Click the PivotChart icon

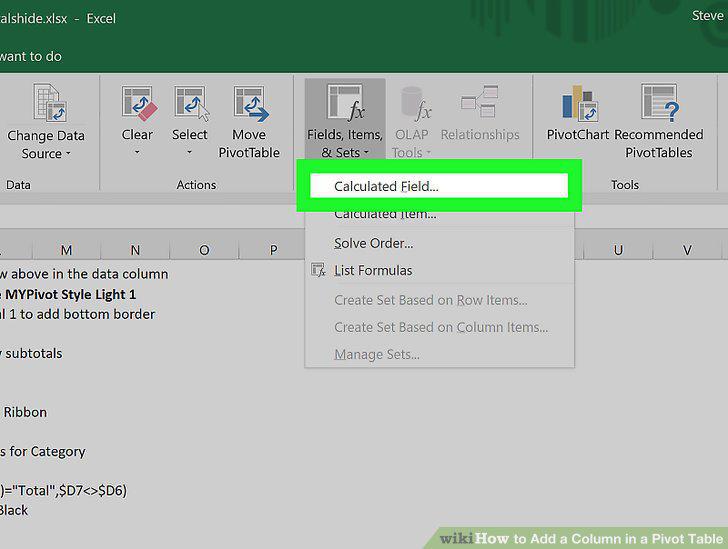[x=579, y=102]
